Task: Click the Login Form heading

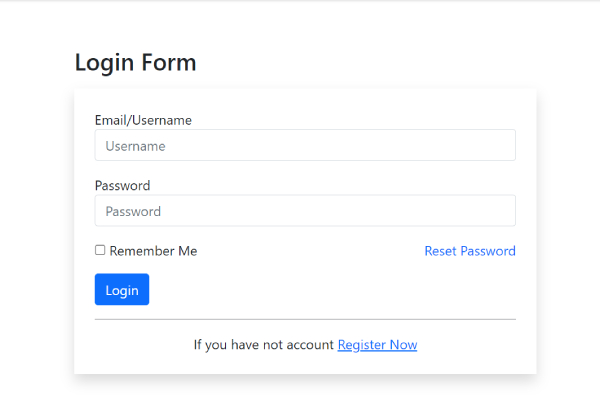Action: coord(135,62)
